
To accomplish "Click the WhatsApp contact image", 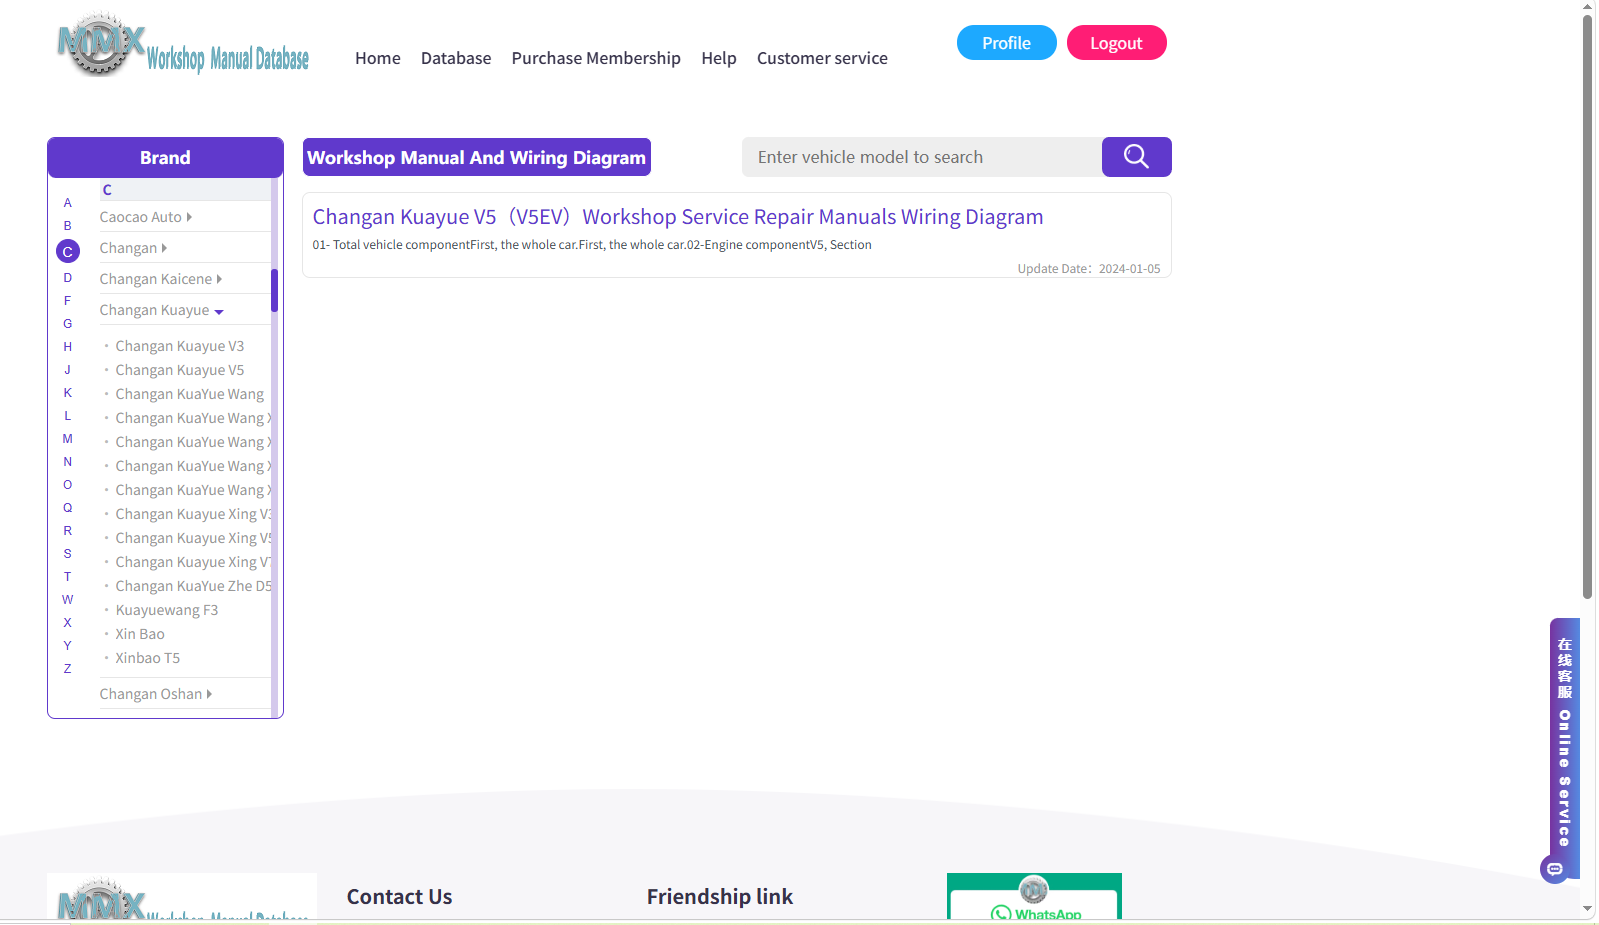I will [x=1034, y=896].
